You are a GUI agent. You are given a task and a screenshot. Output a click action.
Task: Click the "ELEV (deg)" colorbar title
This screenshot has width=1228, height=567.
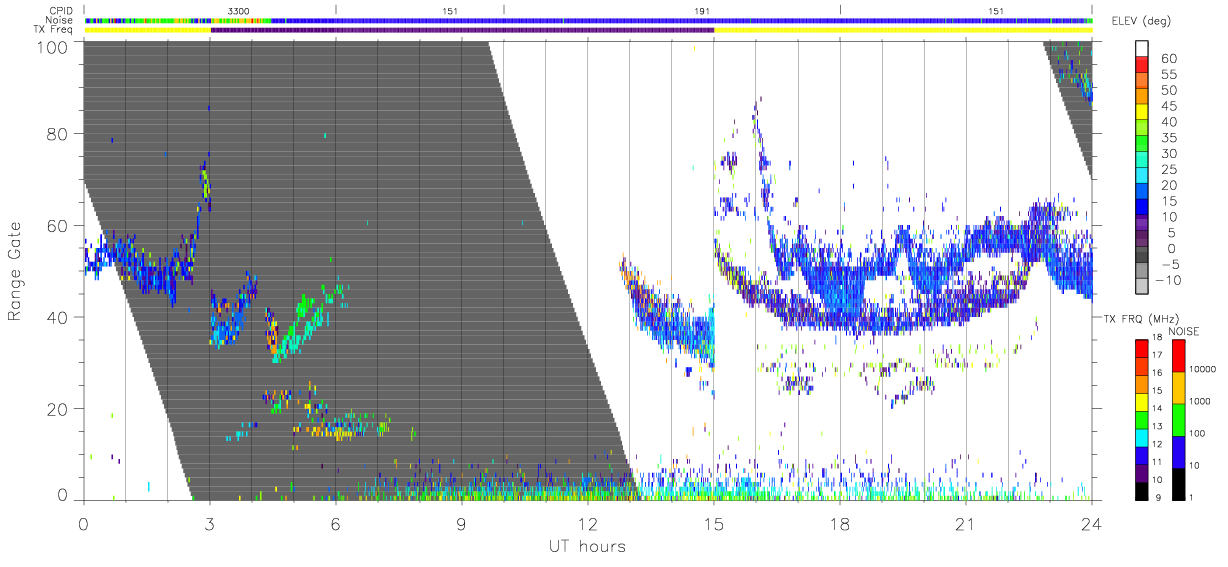coord(1142,21)
